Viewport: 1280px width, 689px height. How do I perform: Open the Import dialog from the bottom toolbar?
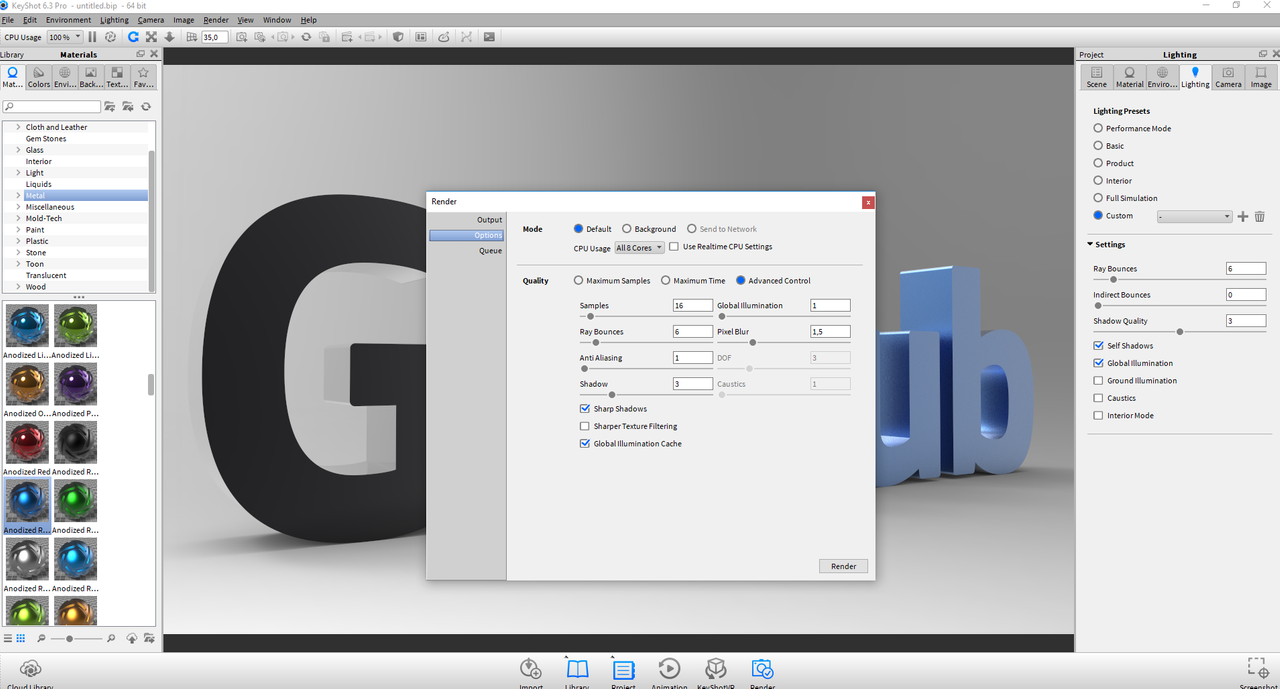tap(531, 671)
